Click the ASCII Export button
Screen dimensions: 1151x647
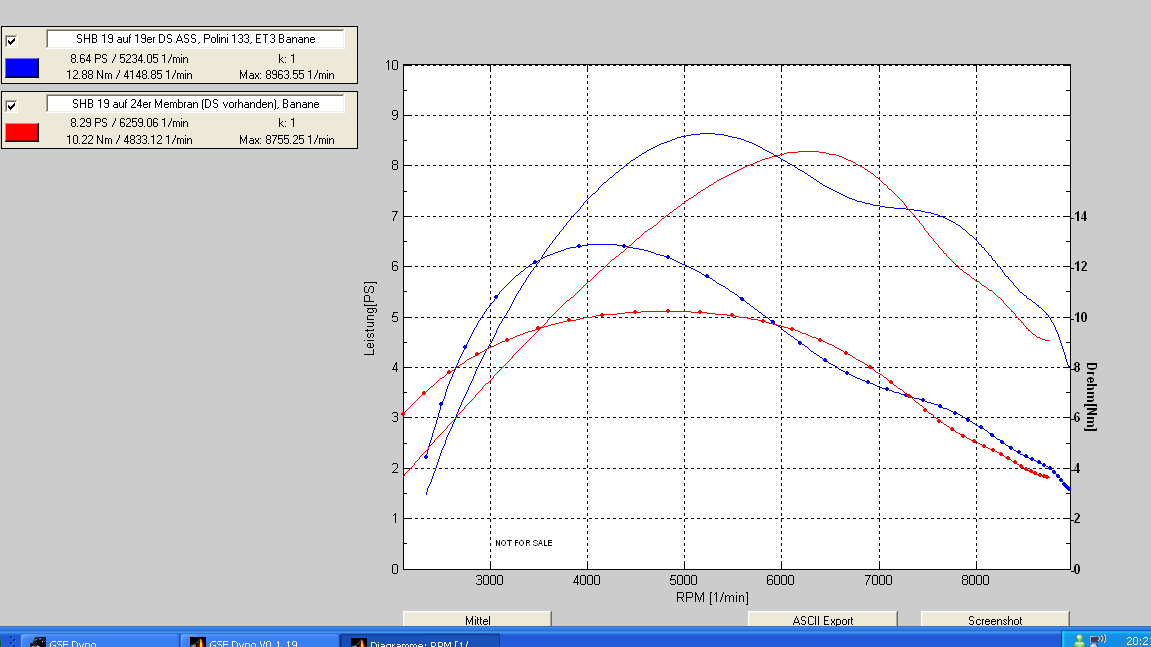[822, 620]
